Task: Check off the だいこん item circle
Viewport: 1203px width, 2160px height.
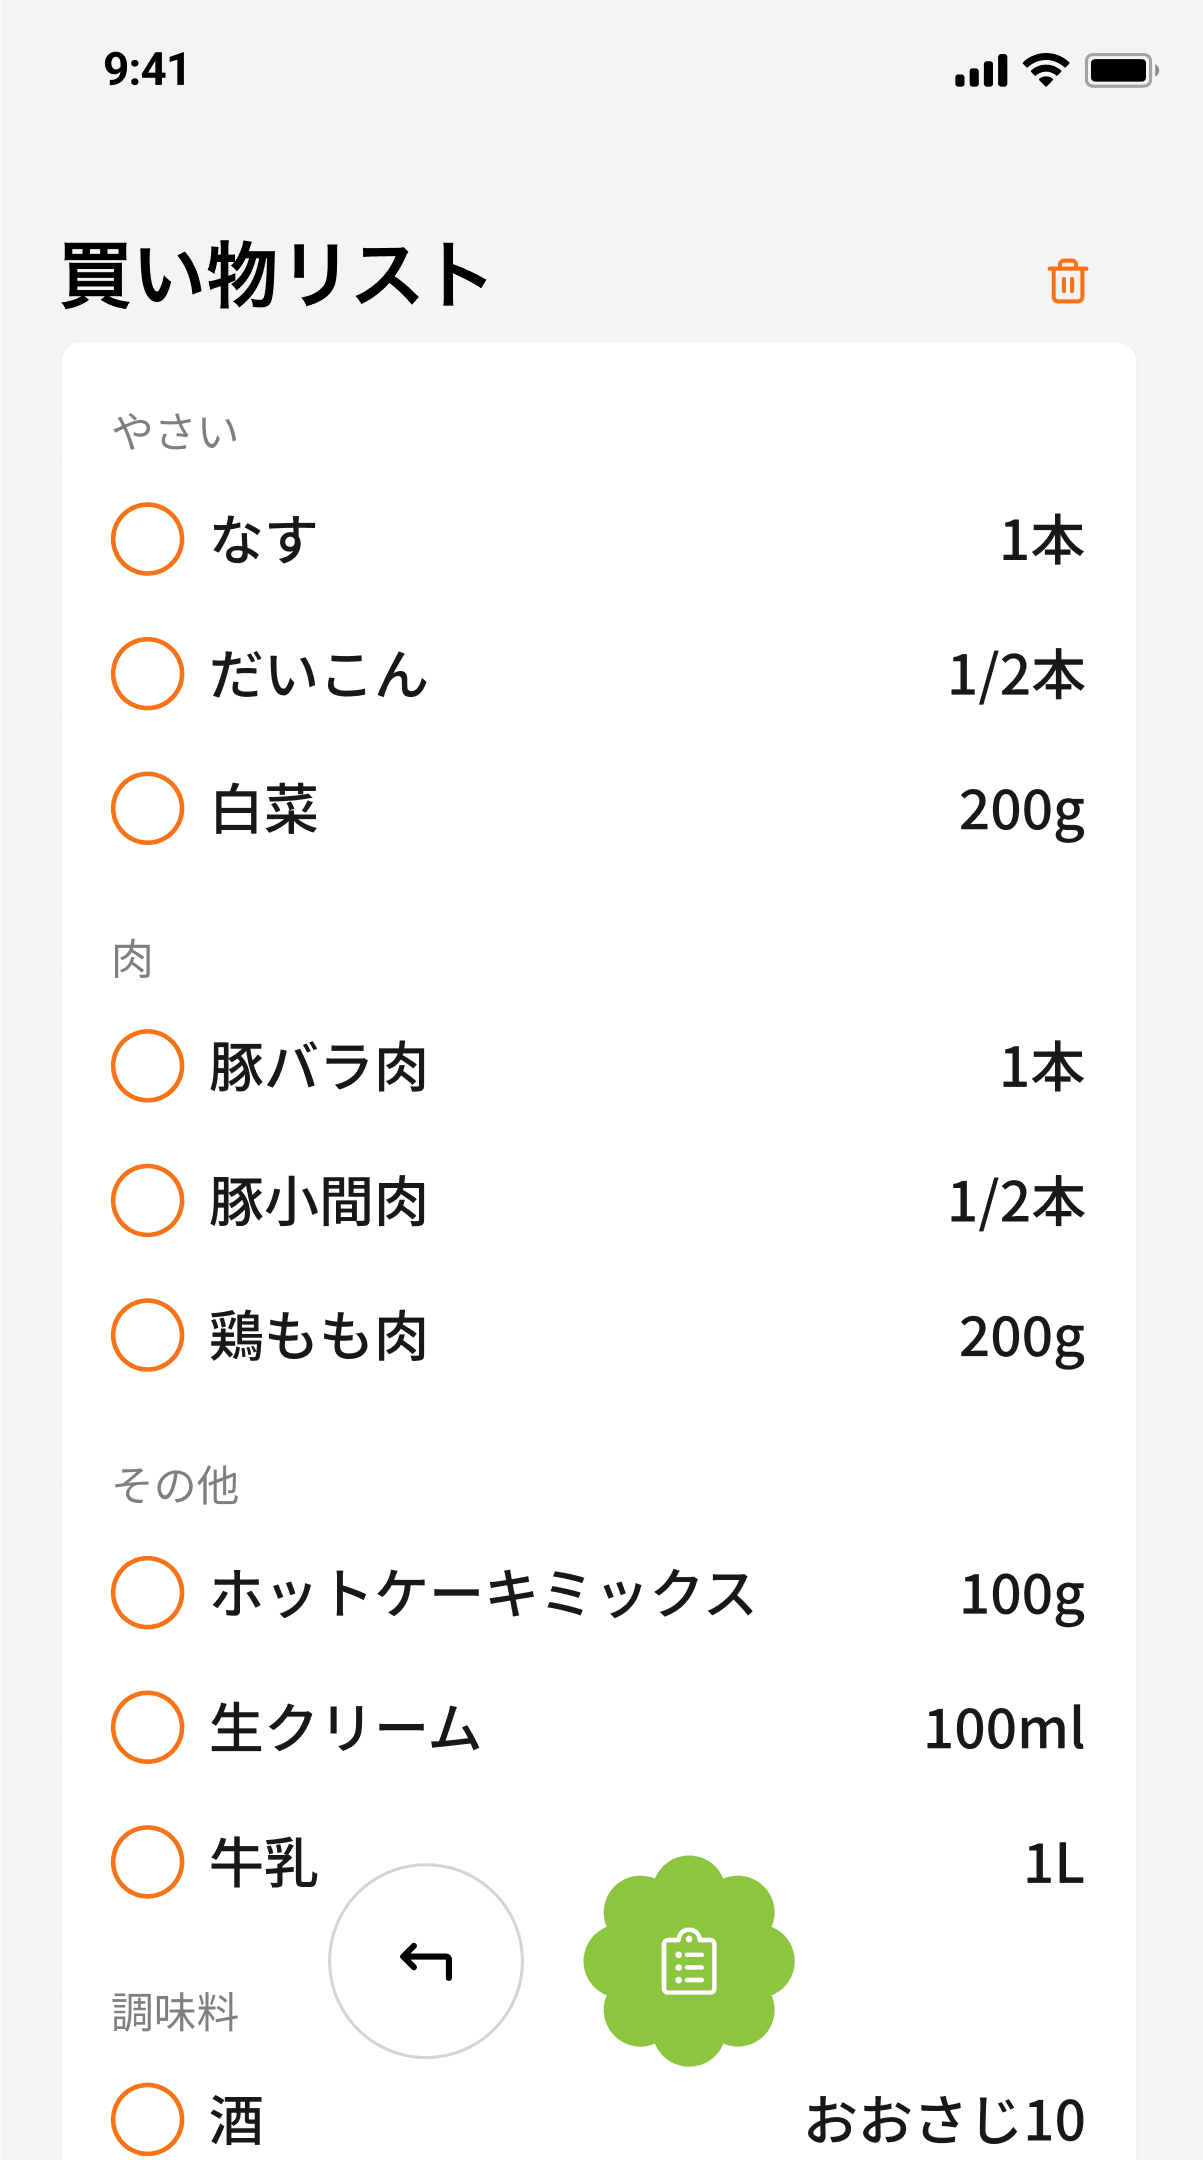Action: click(147, 674)
